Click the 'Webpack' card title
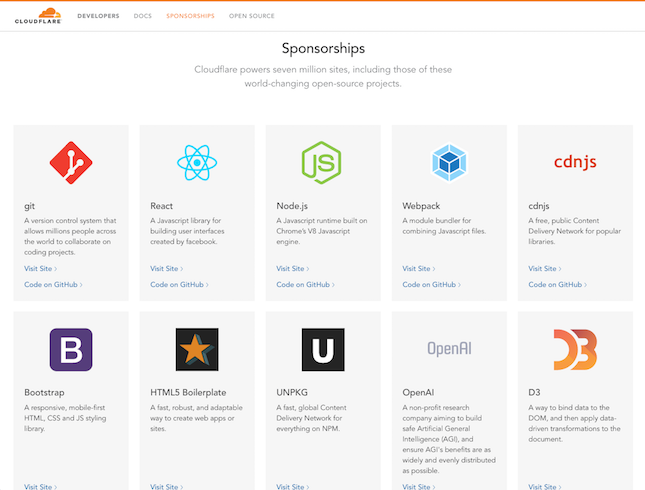Screen dimensions: 645x490 pos(421,206)
